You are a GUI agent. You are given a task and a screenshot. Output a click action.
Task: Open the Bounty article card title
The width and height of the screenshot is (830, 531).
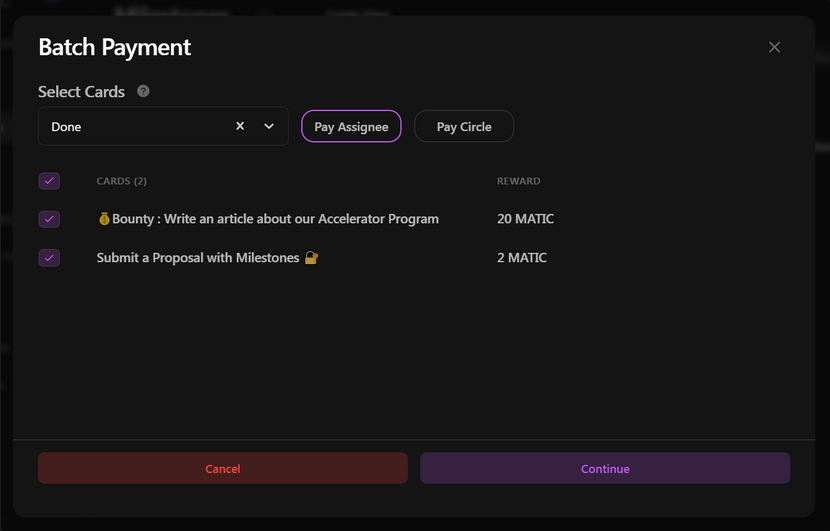pyautogui.click(x=275, y=219)
